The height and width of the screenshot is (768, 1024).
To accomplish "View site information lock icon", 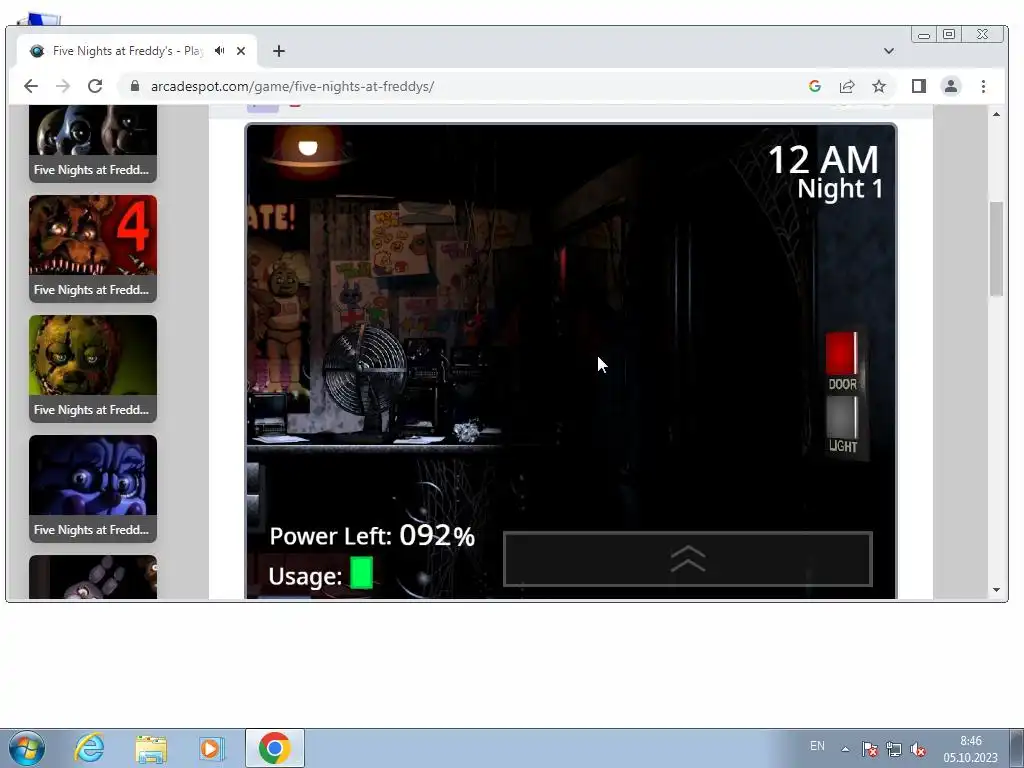I will click(135, 86).
